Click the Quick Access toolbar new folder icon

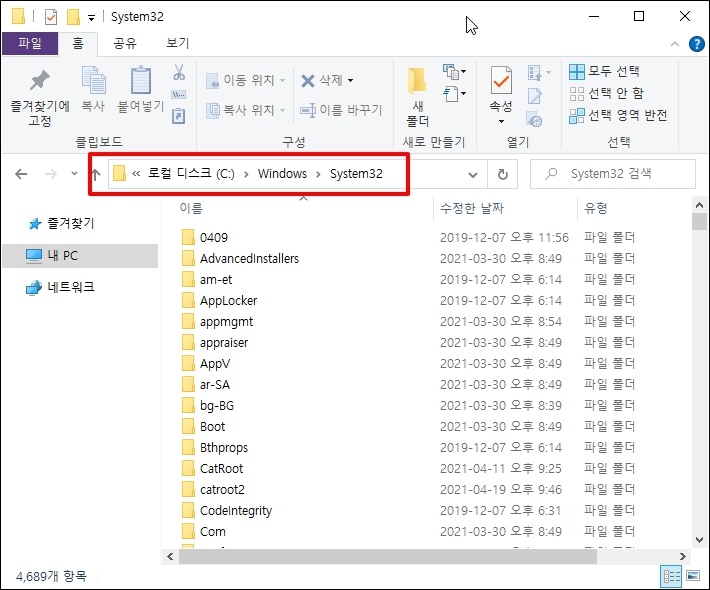pyautogui.click(x=73, y=17)
